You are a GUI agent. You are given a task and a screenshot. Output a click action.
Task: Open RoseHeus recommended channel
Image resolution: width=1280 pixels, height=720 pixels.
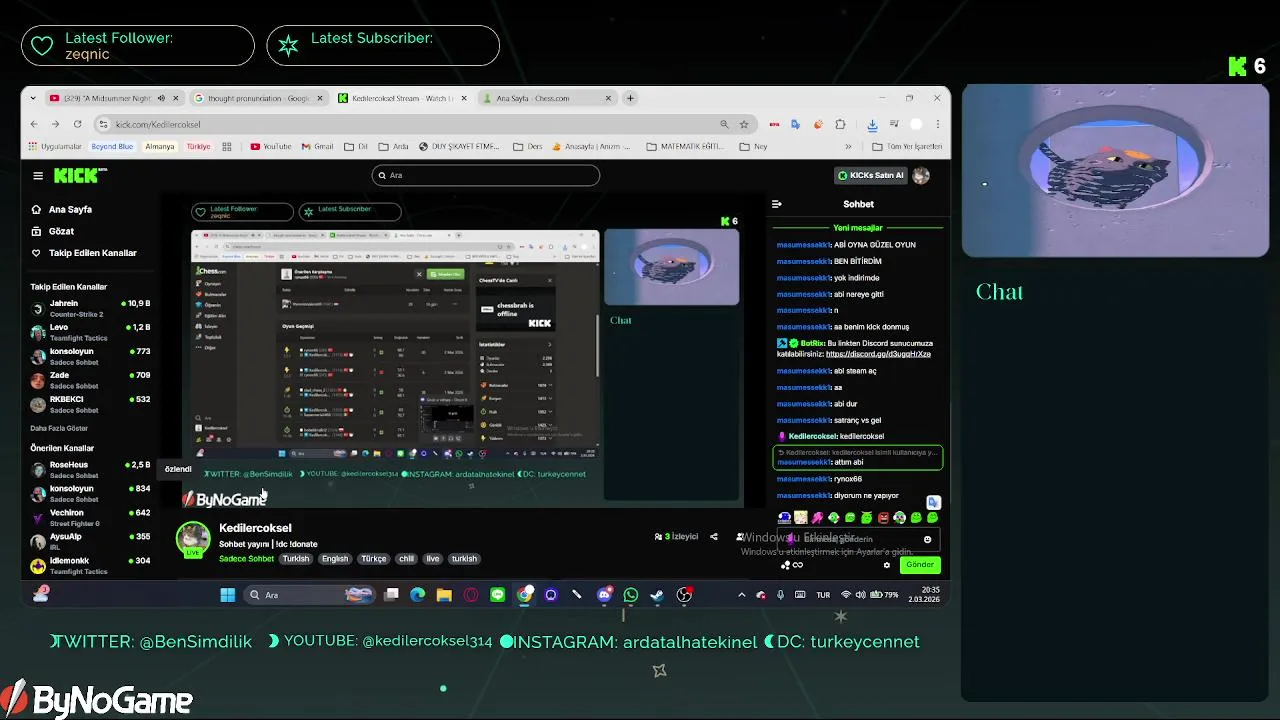90,470
